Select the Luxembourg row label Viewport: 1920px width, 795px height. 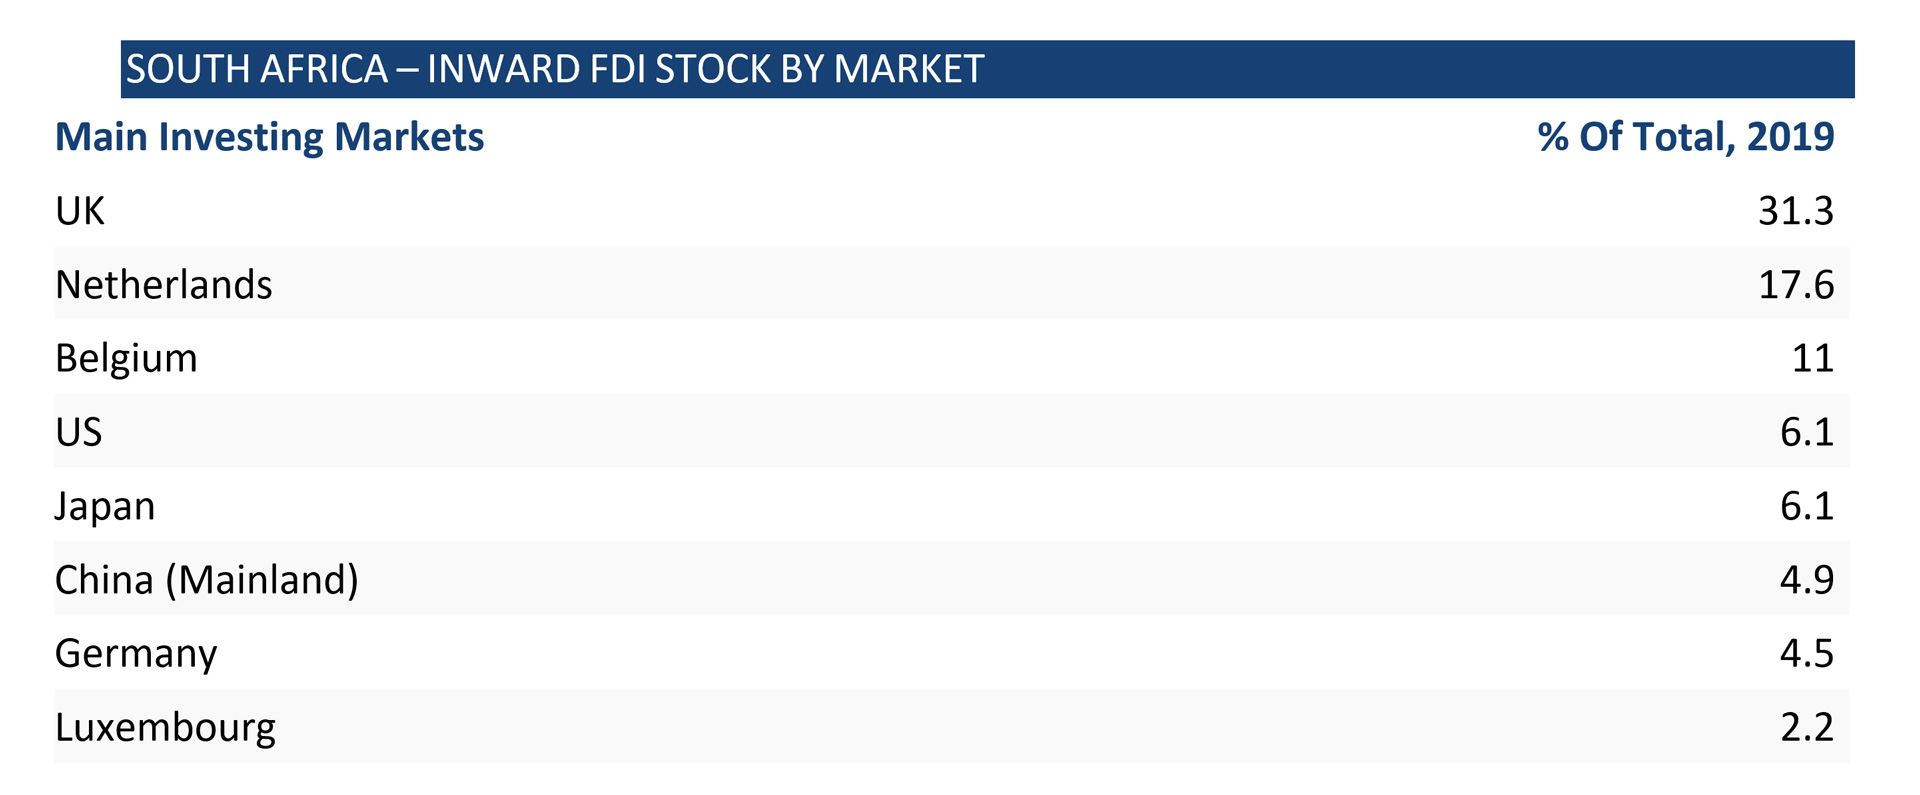pos(165,727)
